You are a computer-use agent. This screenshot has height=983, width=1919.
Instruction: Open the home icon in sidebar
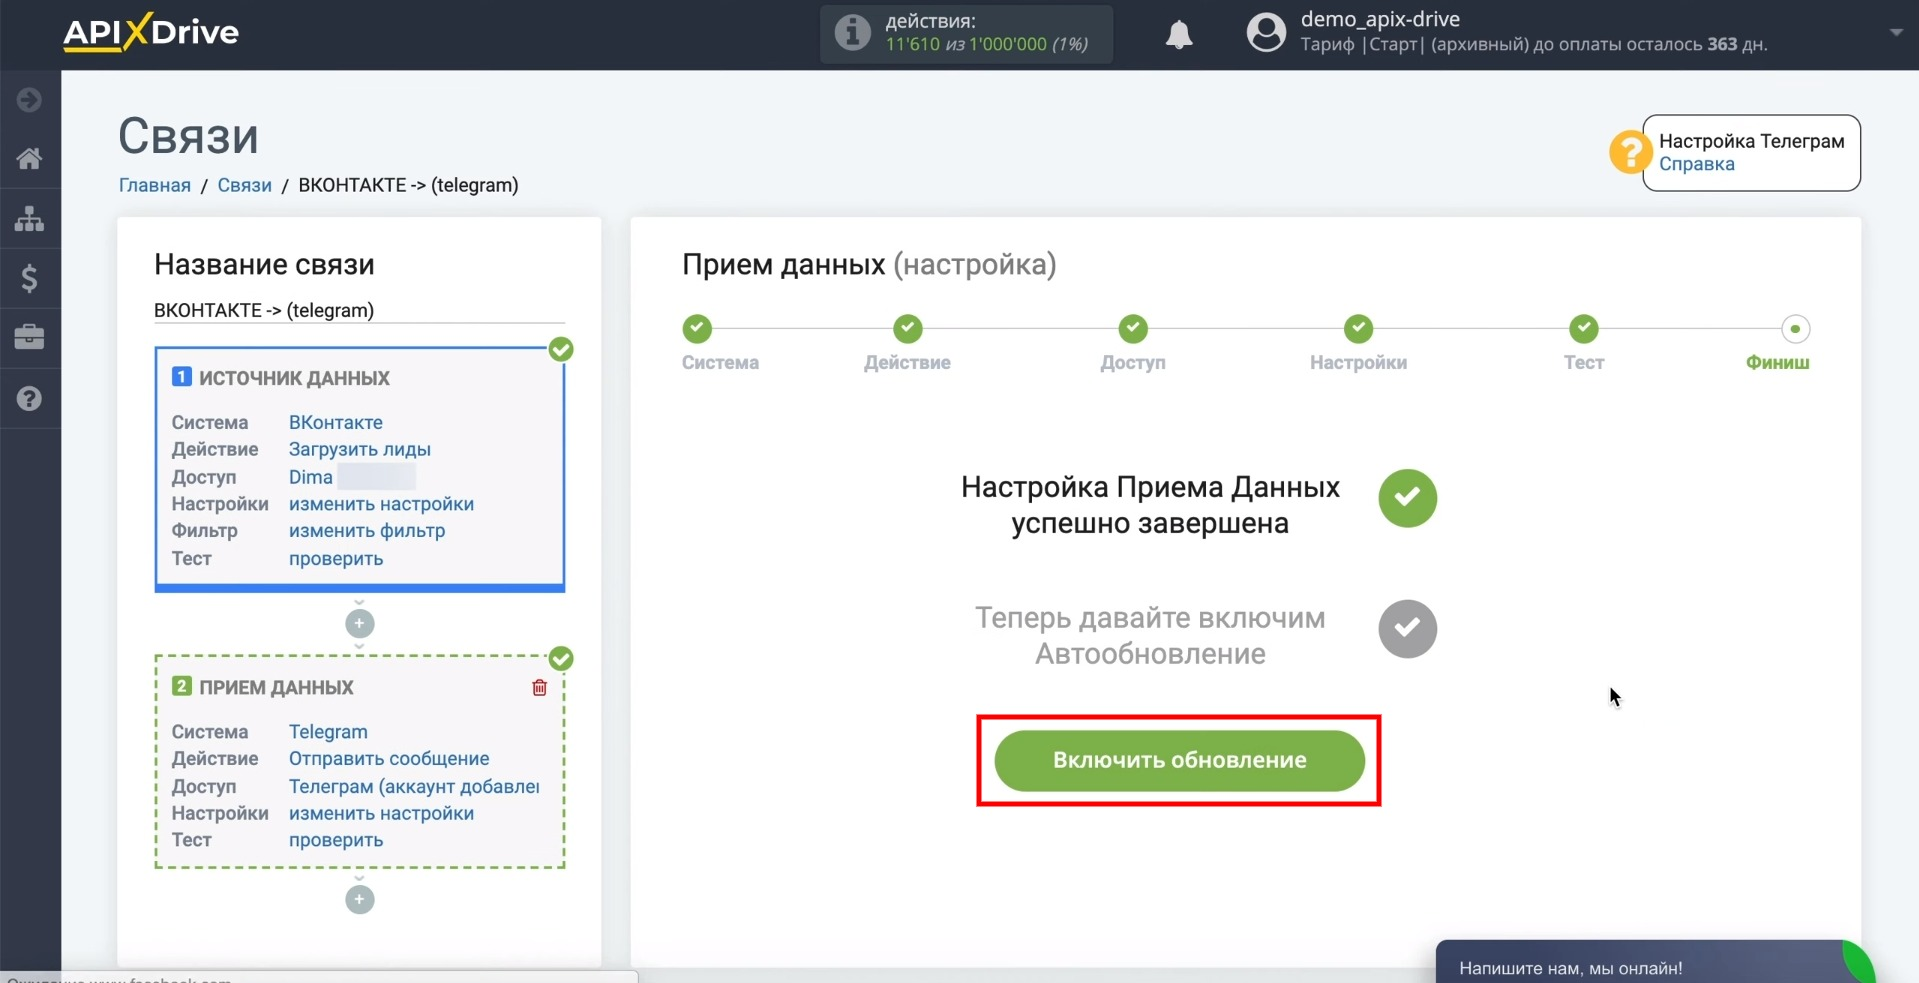click(x=29, y=159)
